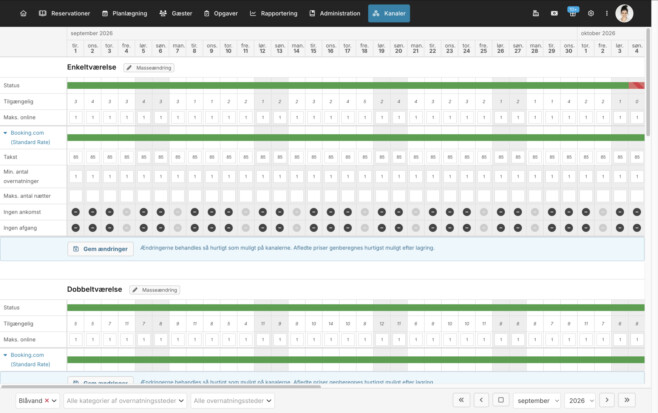The height and width of the screenshot is (413, 658).
Task: Collapse Booking.com Standard Rate under Enkeltværelse
Action: click(5, 133)
